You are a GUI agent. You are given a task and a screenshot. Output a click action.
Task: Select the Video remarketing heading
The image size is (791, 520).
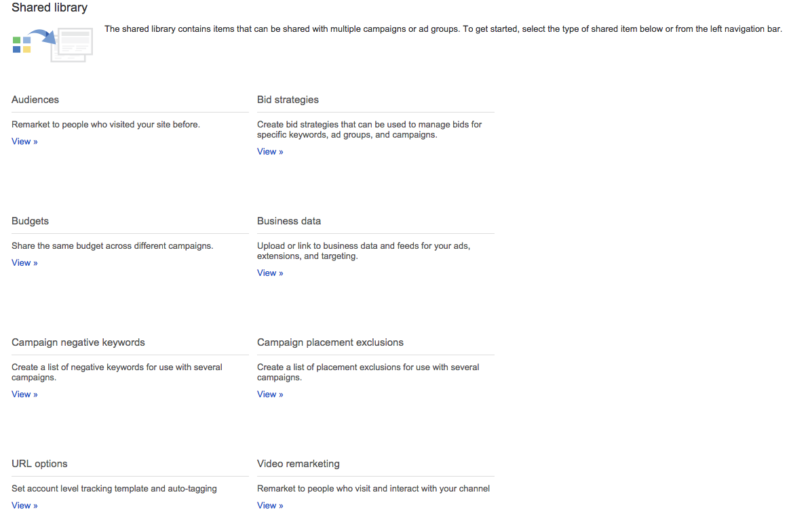tap(298, 464)
